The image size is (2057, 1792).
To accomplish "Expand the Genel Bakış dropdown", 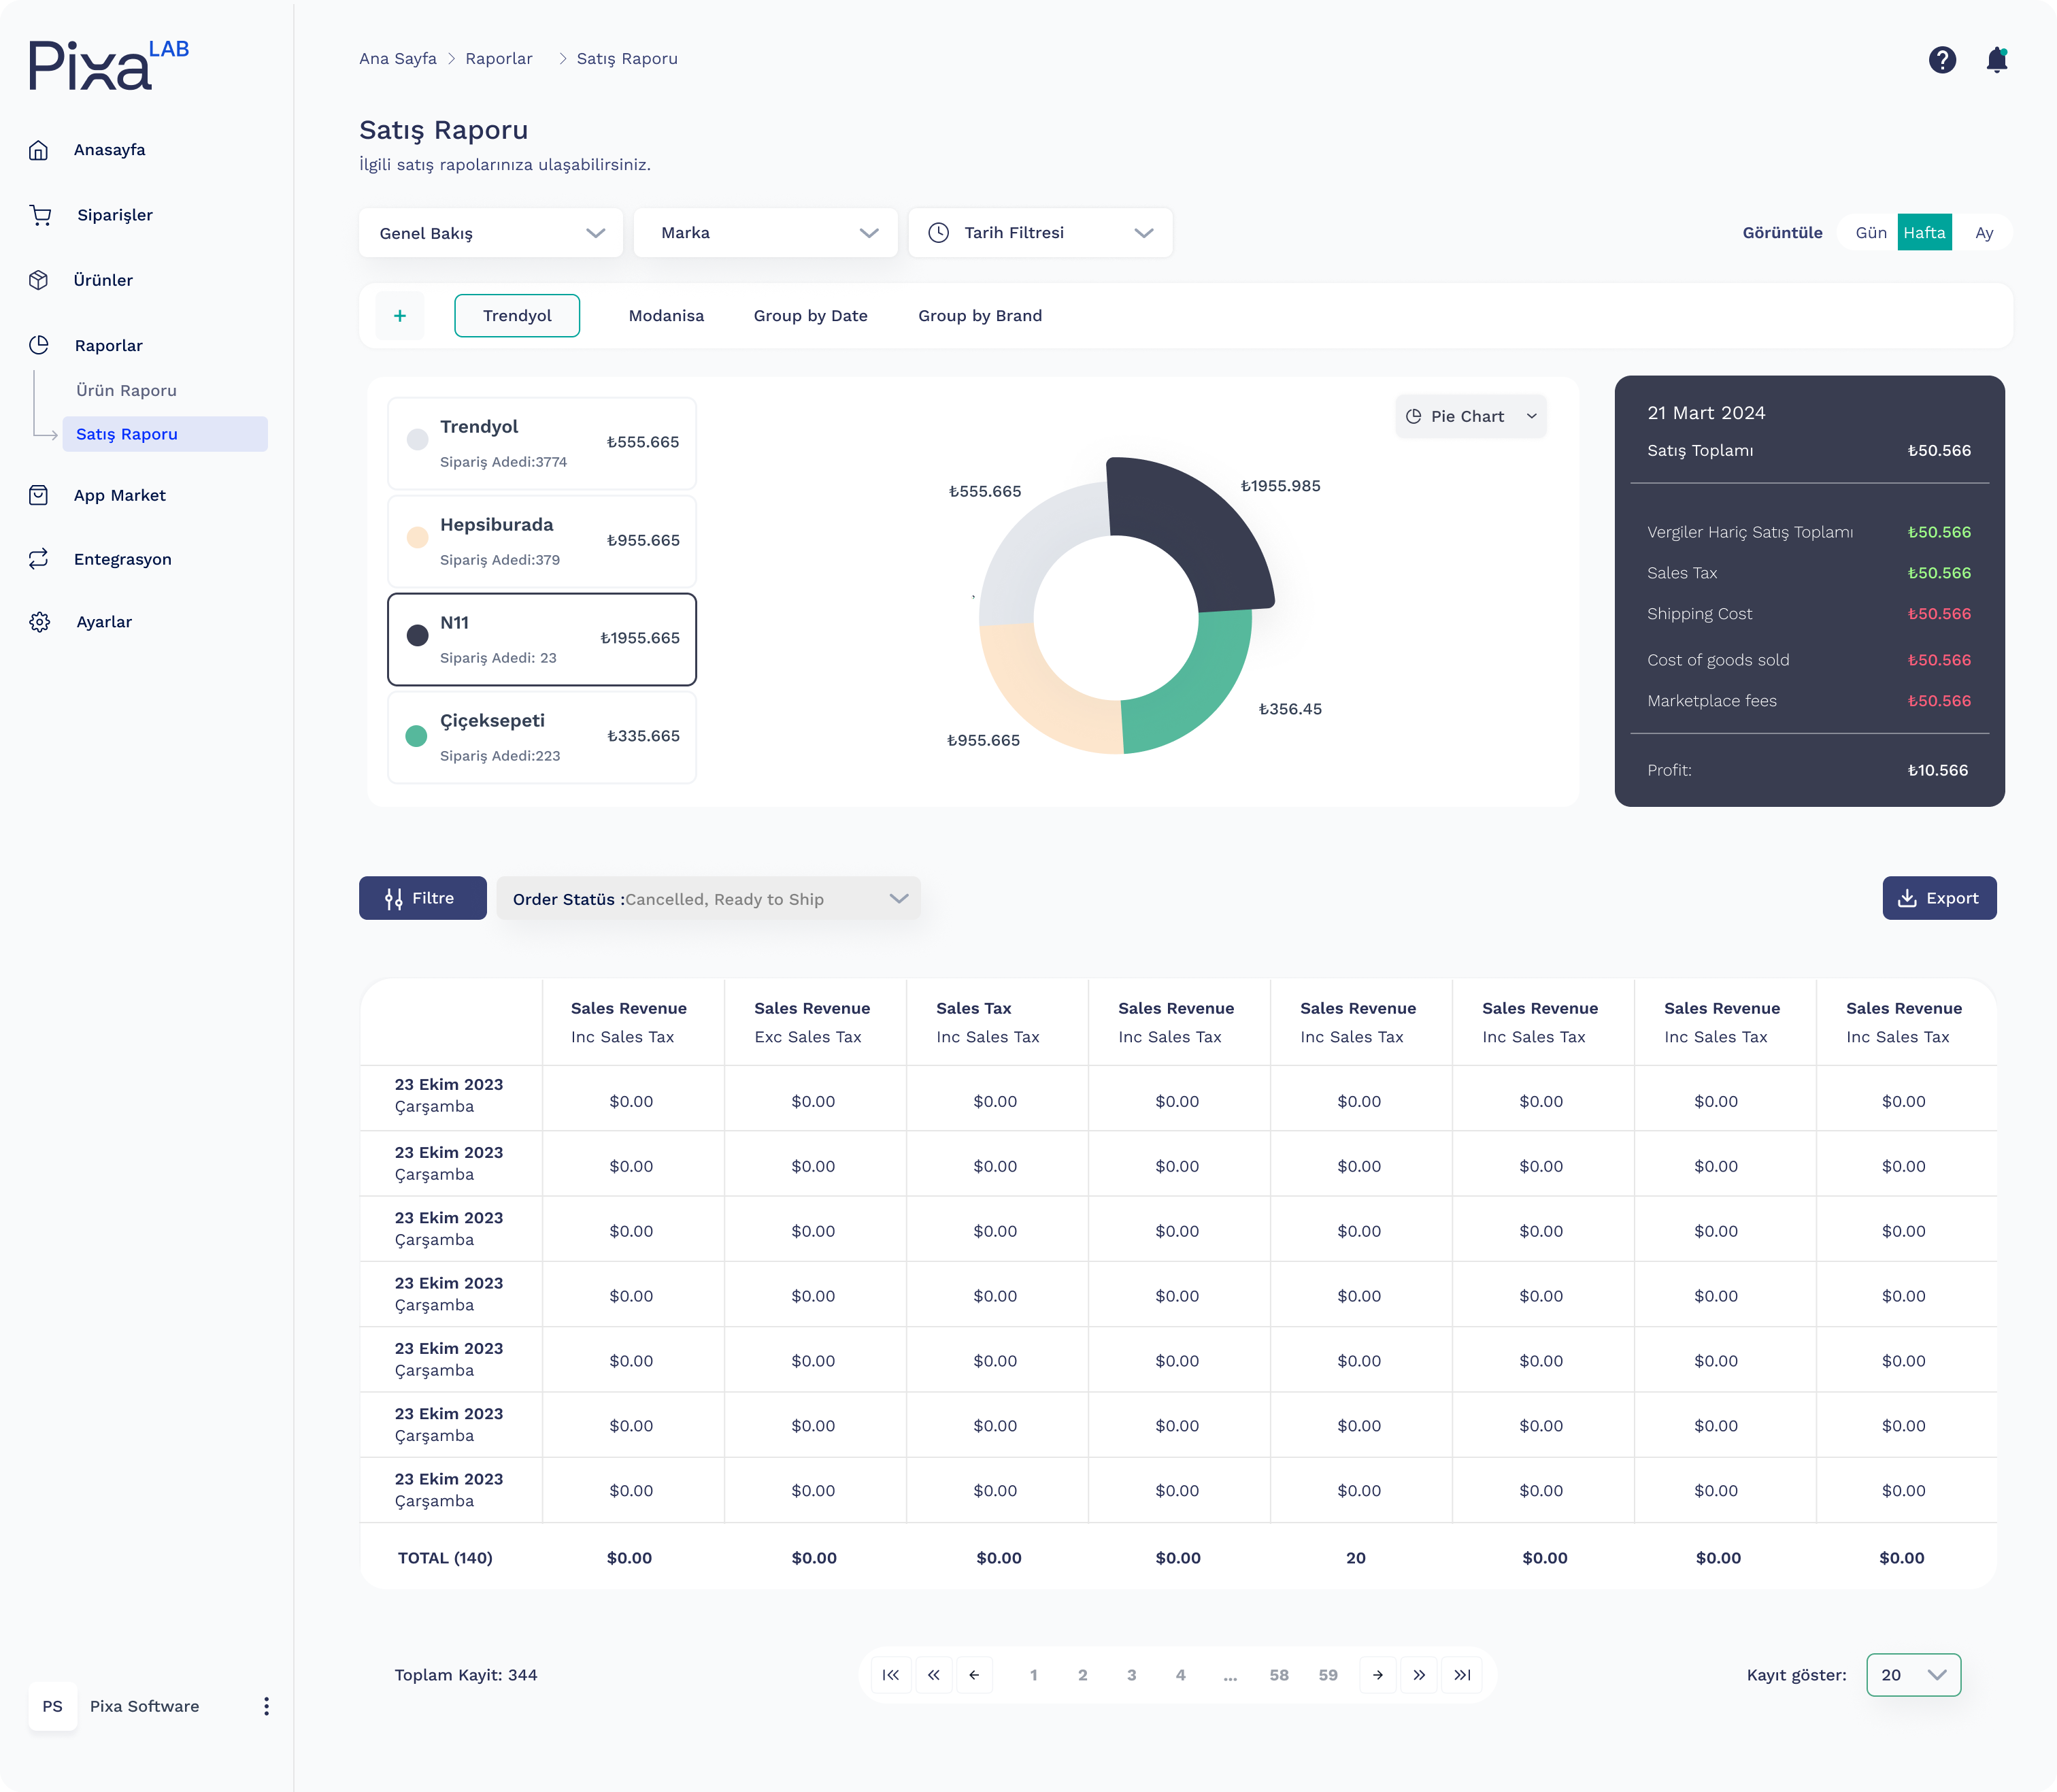I will coord(491,233).
